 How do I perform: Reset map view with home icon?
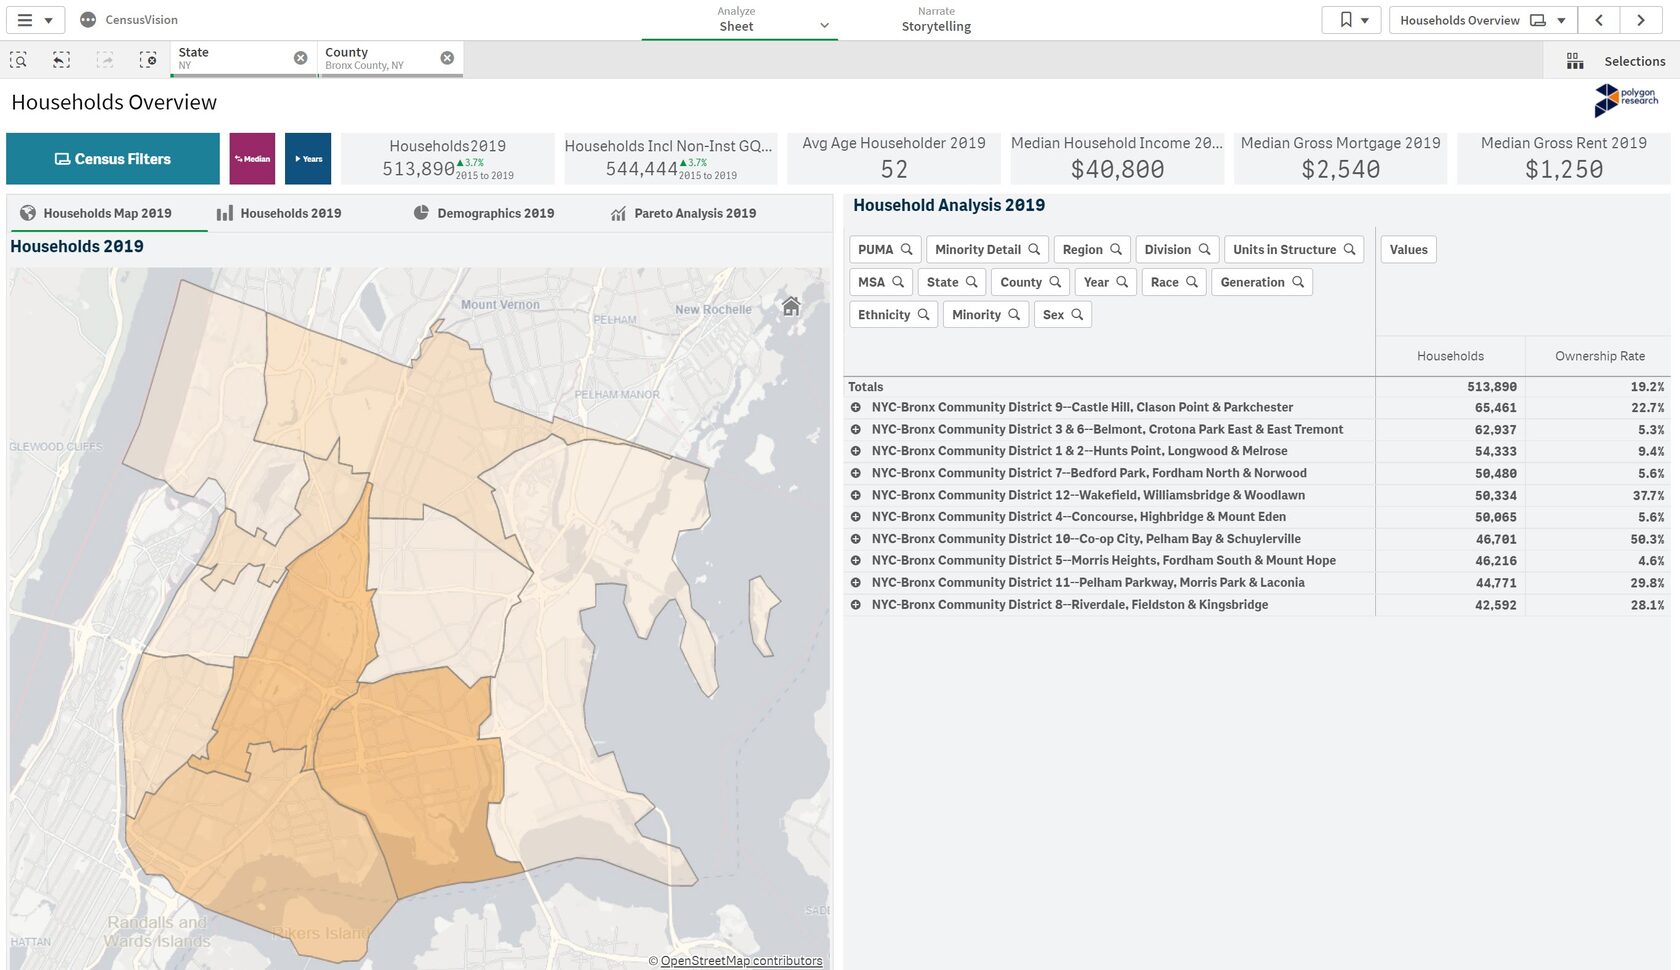791,306
